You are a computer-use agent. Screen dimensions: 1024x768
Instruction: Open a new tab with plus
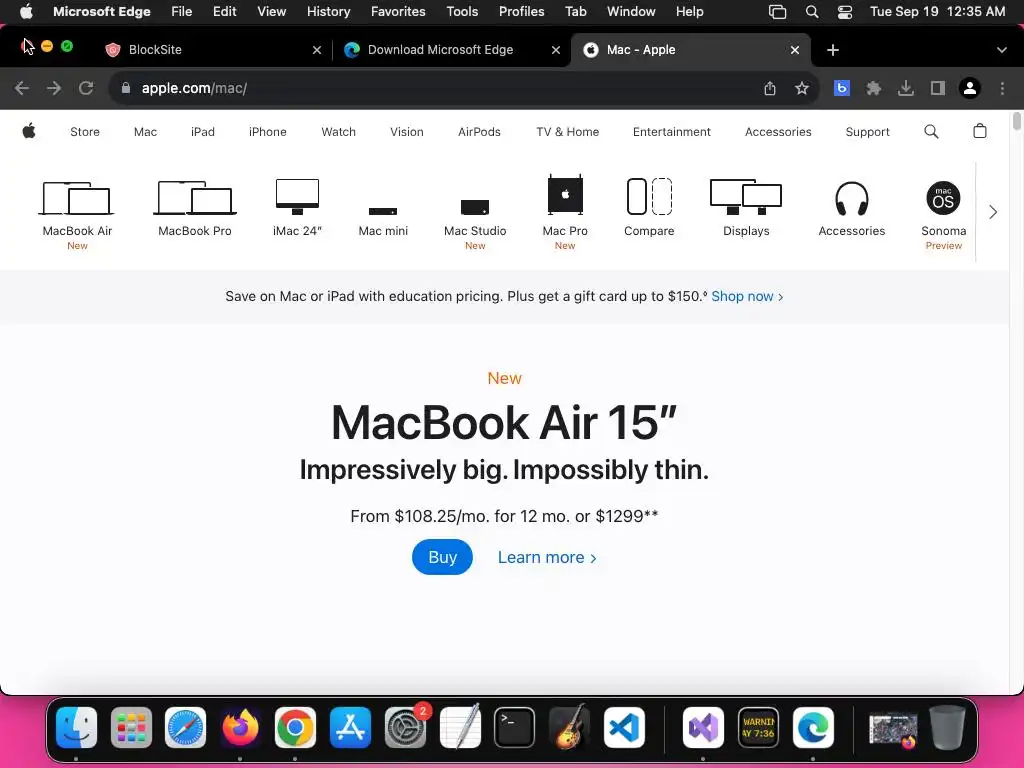tap(833, 50)
